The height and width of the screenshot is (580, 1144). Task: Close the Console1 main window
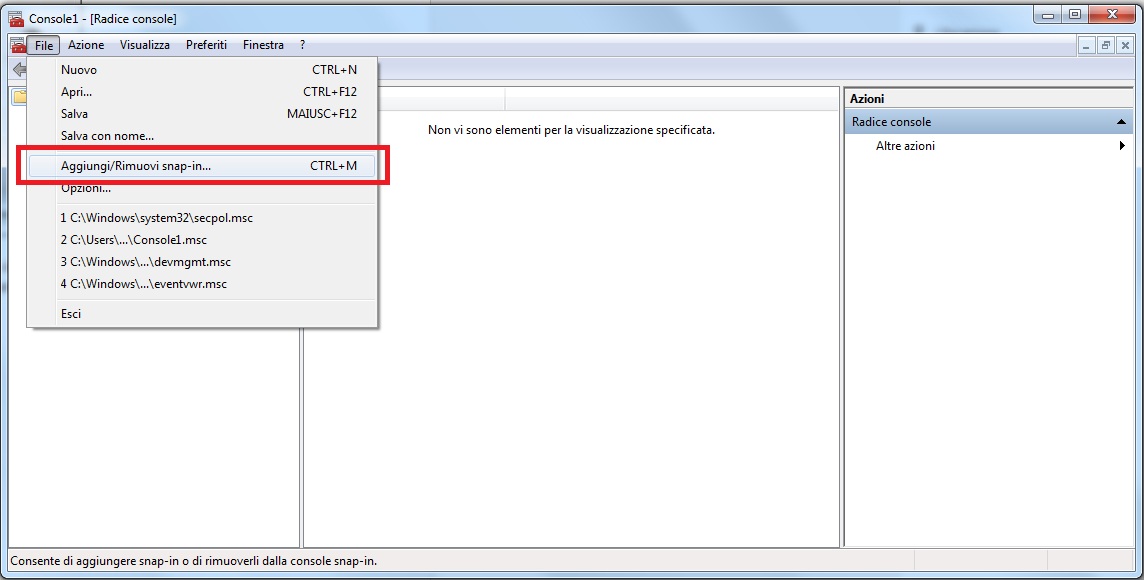click(1113, 14)
